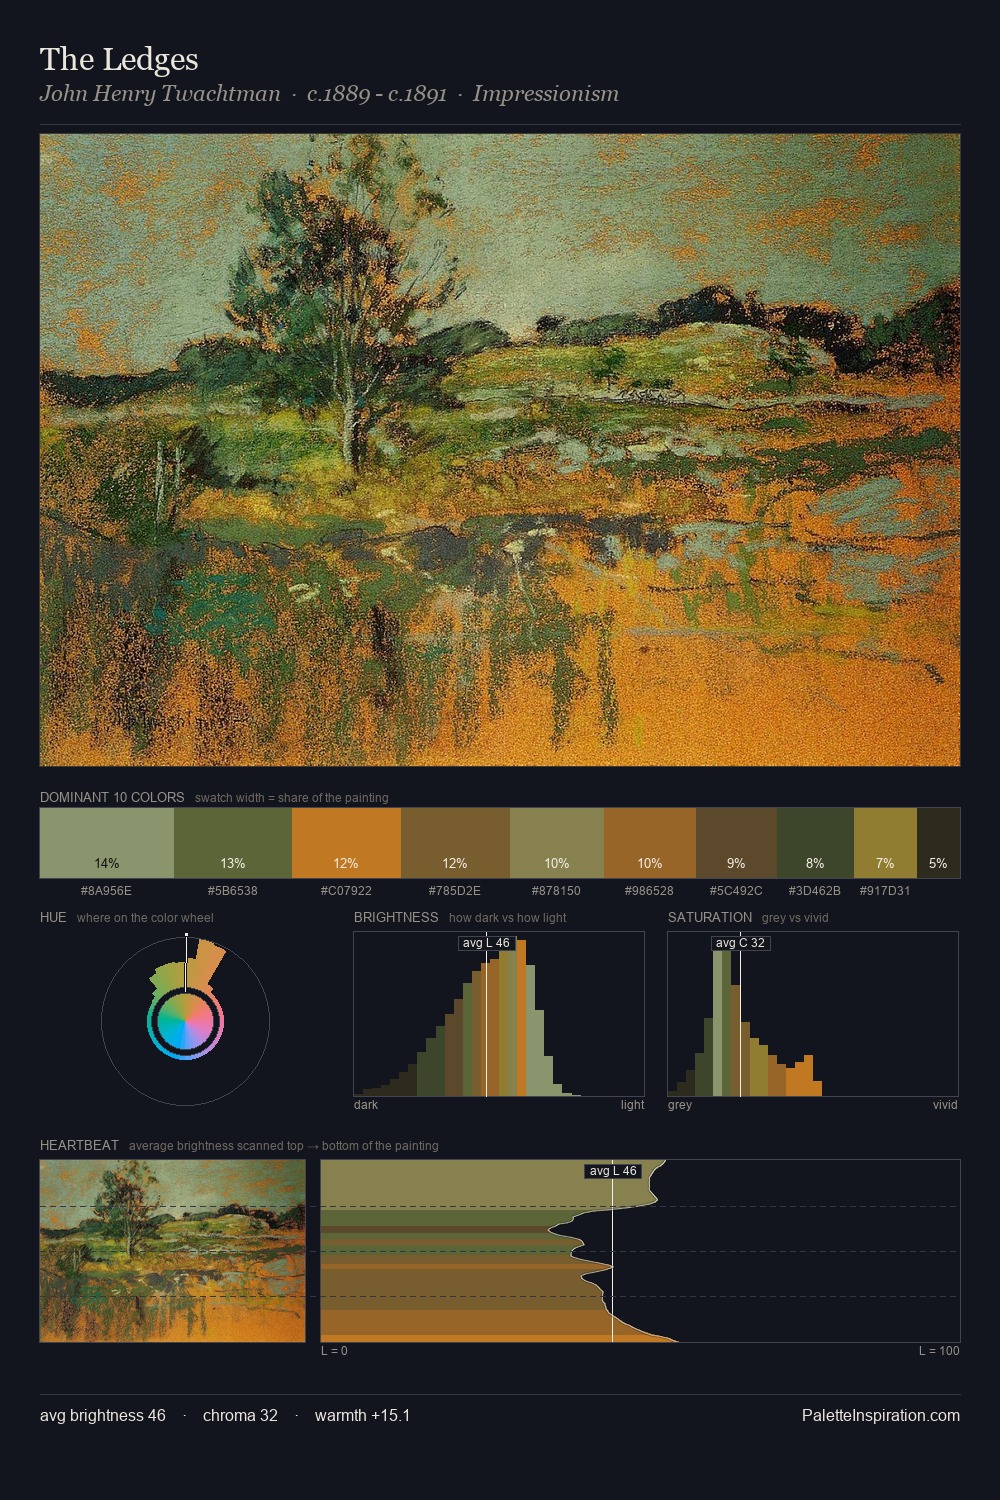Click the hex code #8A956E
Viewport: 1000px width, 1500px height.
click(106, 891)
